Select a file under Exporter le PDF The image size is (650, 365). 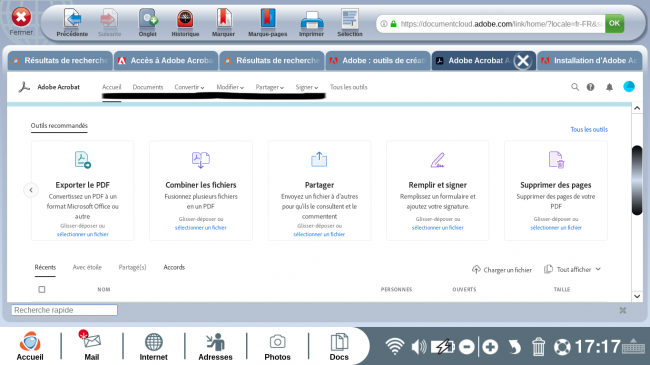82,234
